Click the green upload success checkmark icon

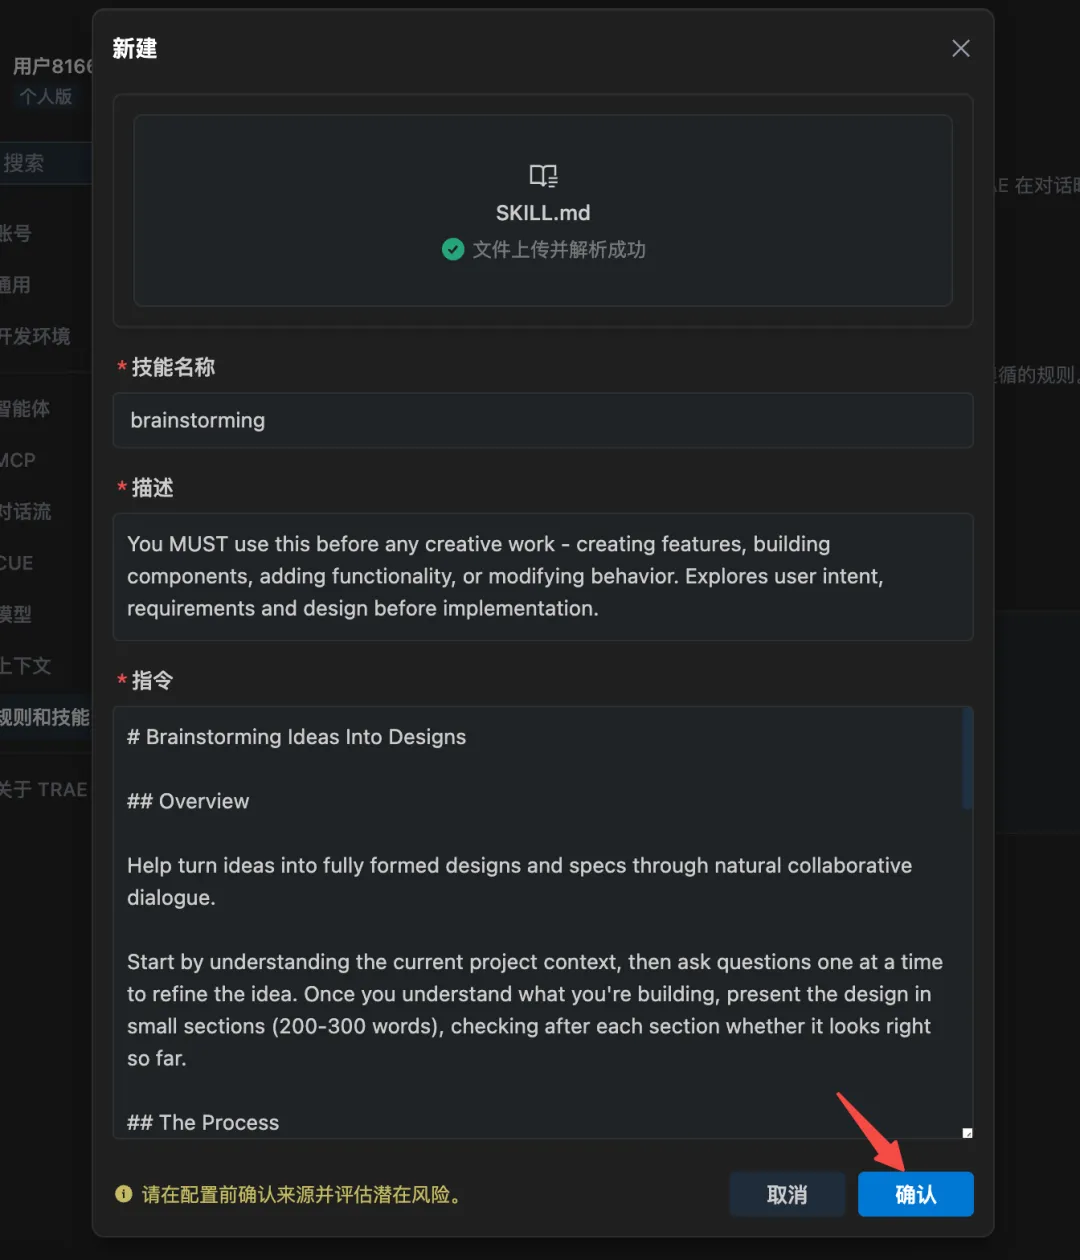pyautogui.click(x=453, y=250)
